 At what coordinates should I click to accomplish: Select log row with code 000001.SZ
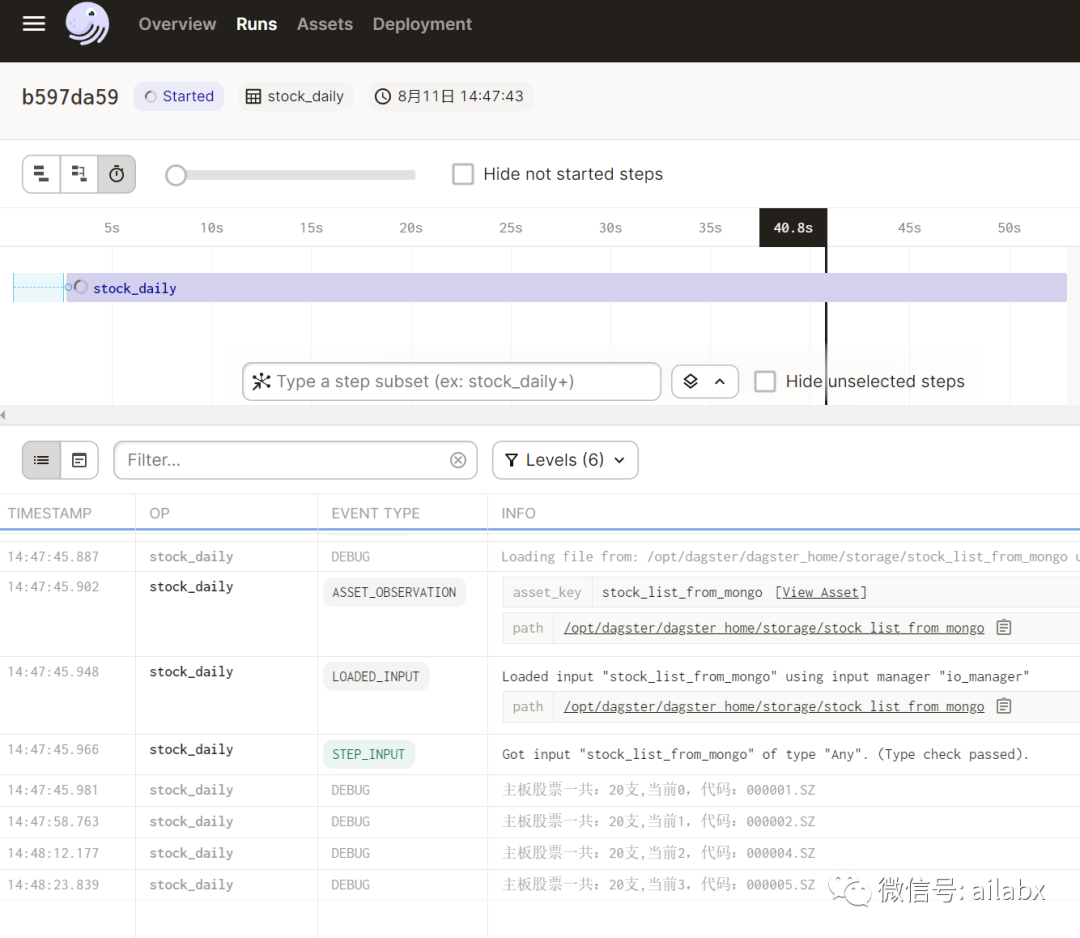tap(540, 790)
